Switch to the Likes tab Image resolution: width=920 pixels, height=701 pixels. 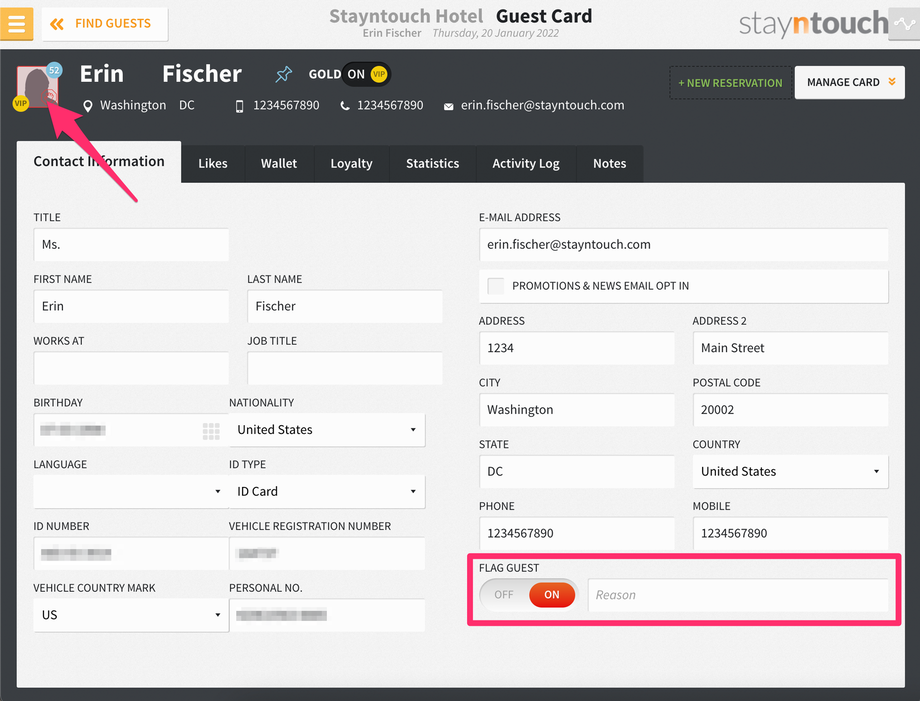click(x=212, y=164)
